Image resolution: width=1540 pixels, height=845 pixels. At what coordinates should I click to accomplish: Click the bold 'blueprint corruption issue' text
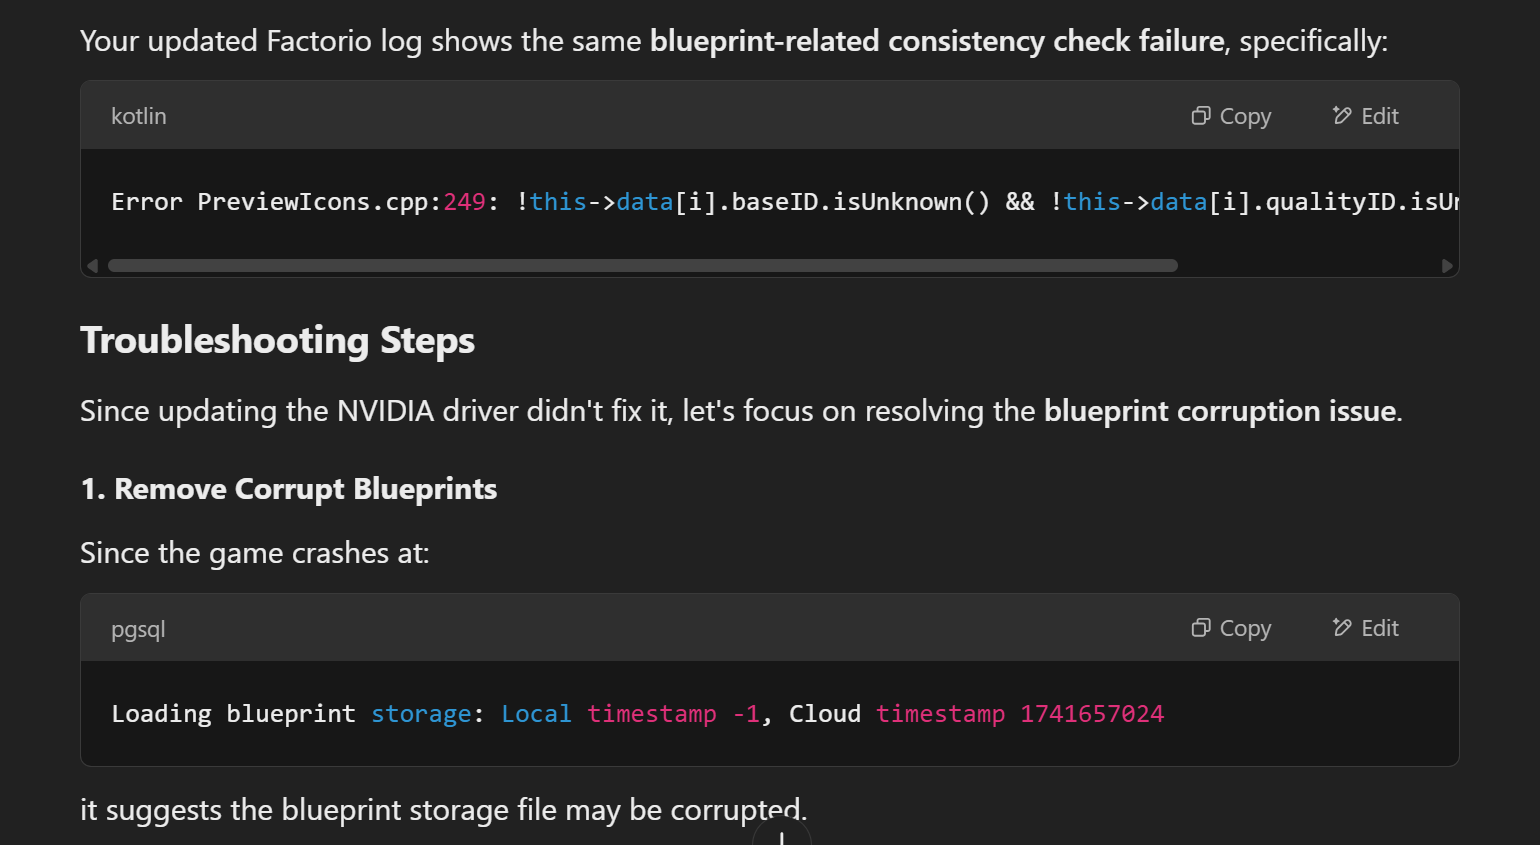click(1220, 411)
